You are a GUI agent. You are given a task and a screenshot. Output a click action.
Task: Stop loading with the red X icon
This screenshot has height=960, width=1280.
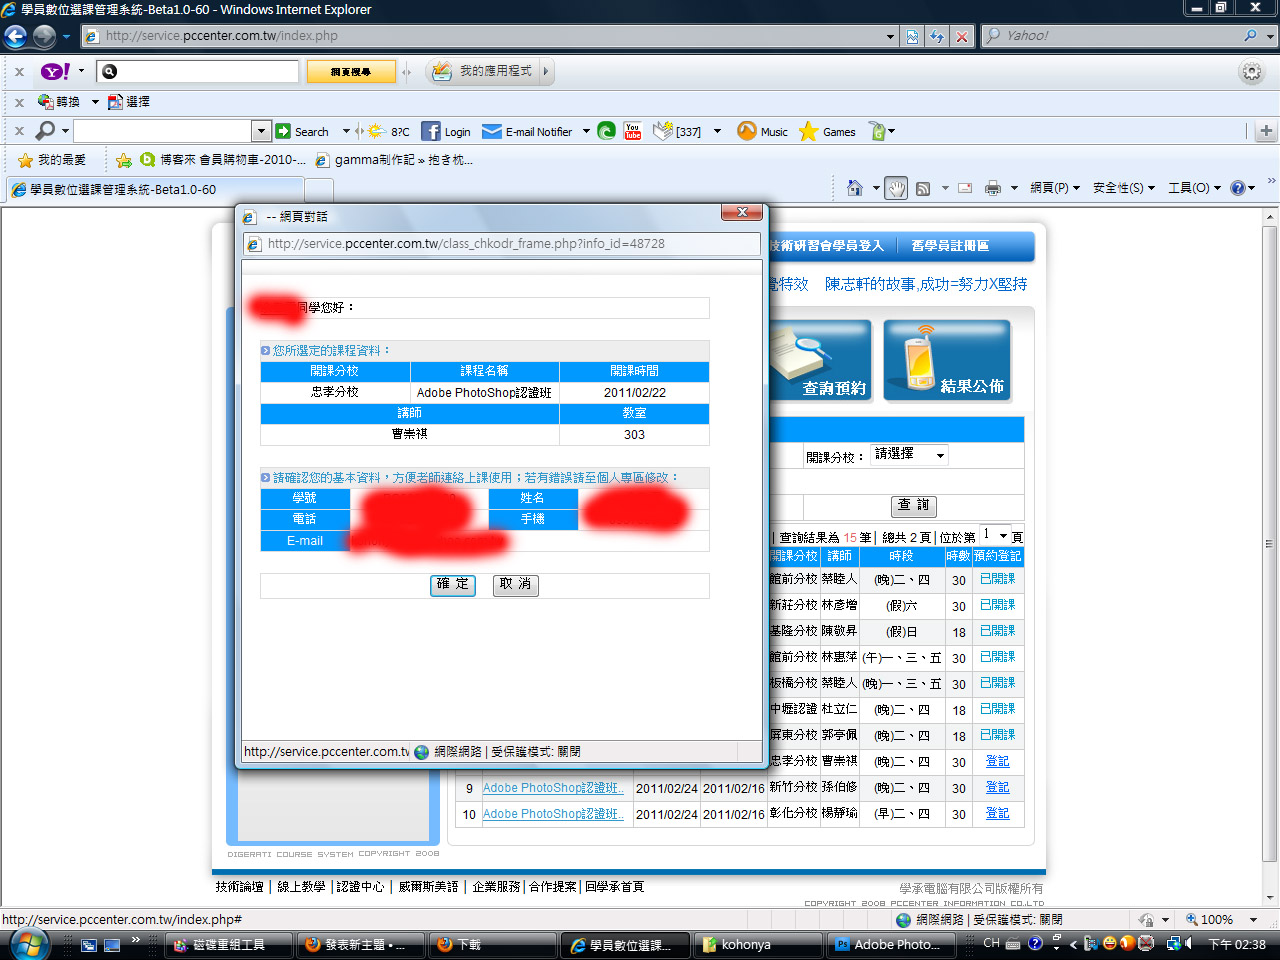click(x=961, y=36)
